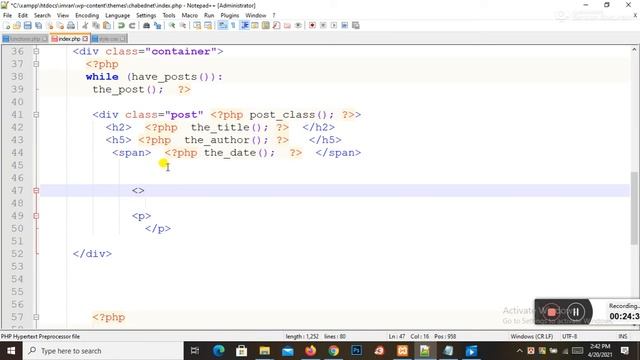Click the Save All toolbar icon

point(38,25)
